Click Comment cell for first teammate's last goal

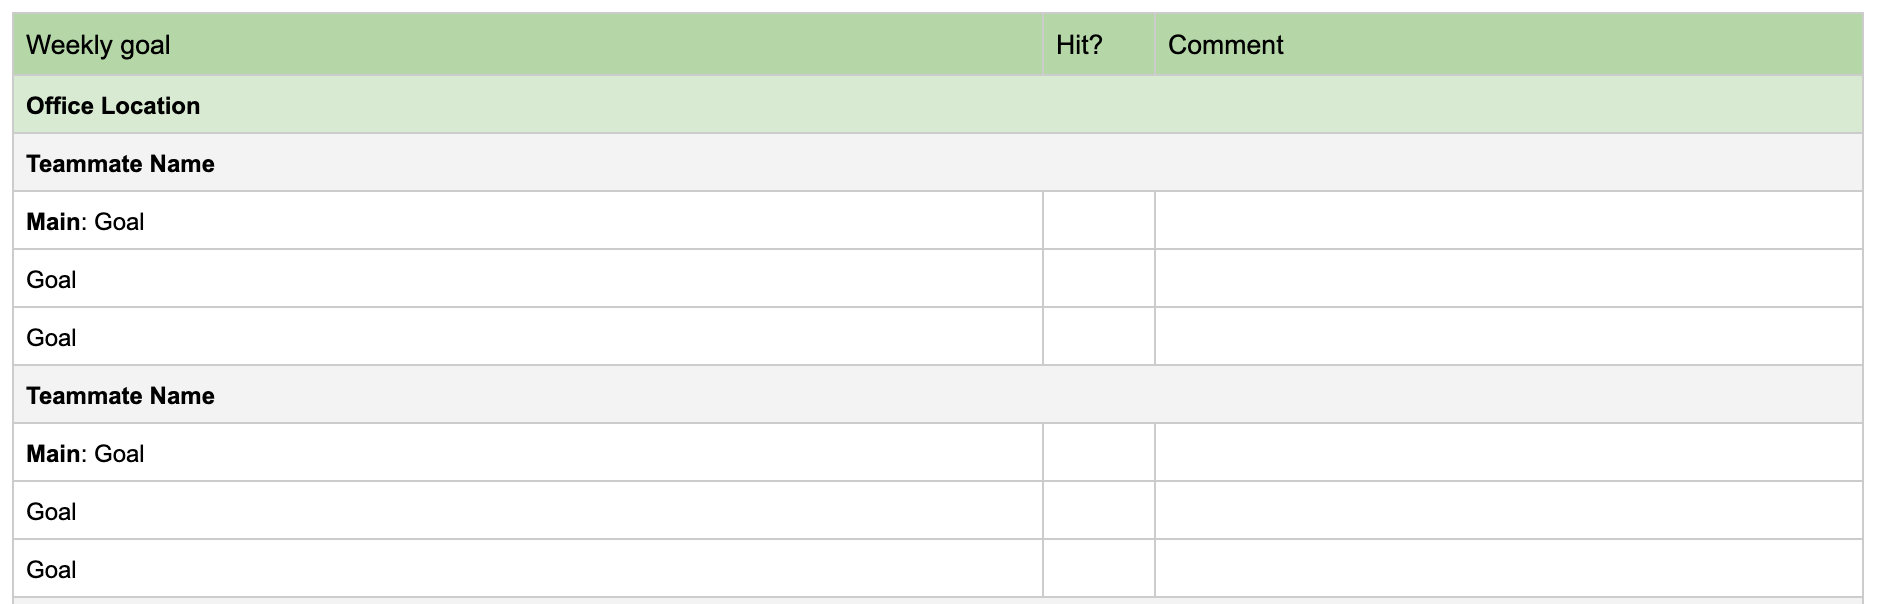click(1508, 337)
